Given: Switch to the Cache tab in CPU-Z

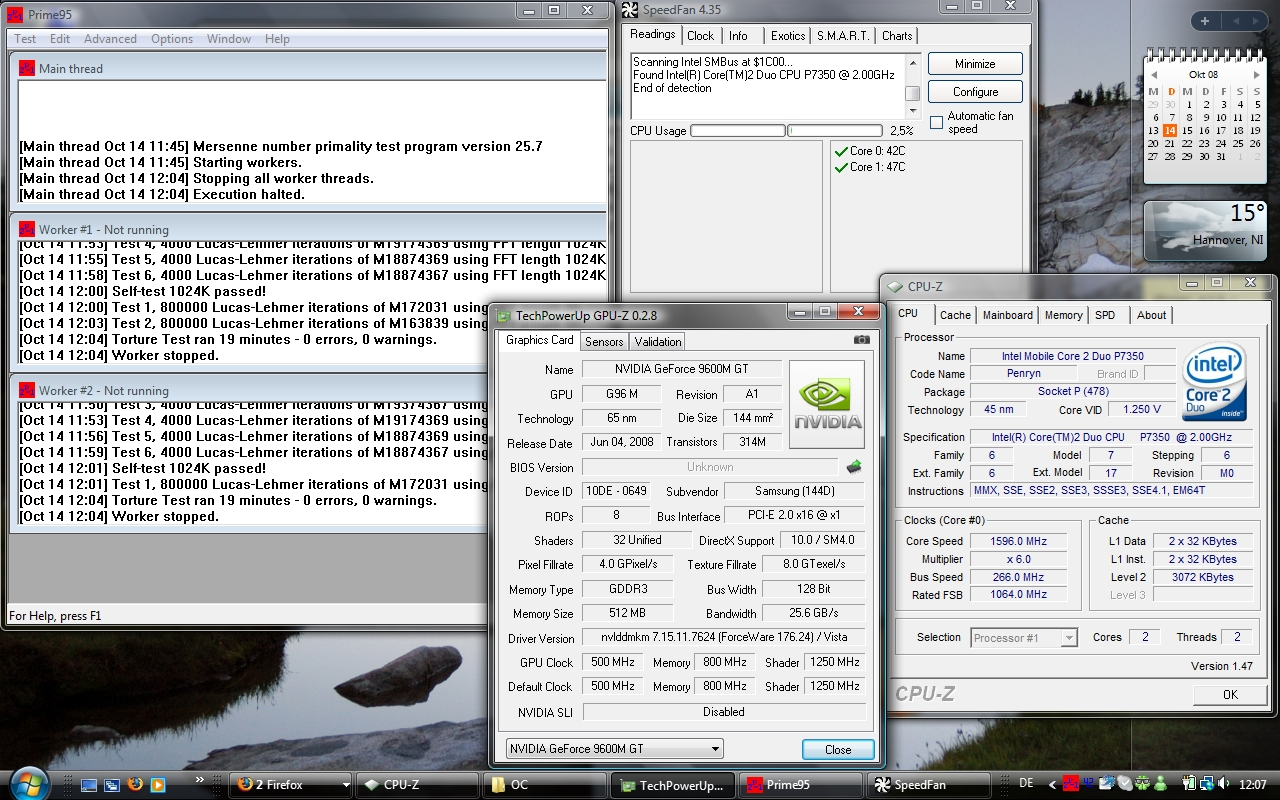Looking at the screenshot, I should click(x=955, y=315).
